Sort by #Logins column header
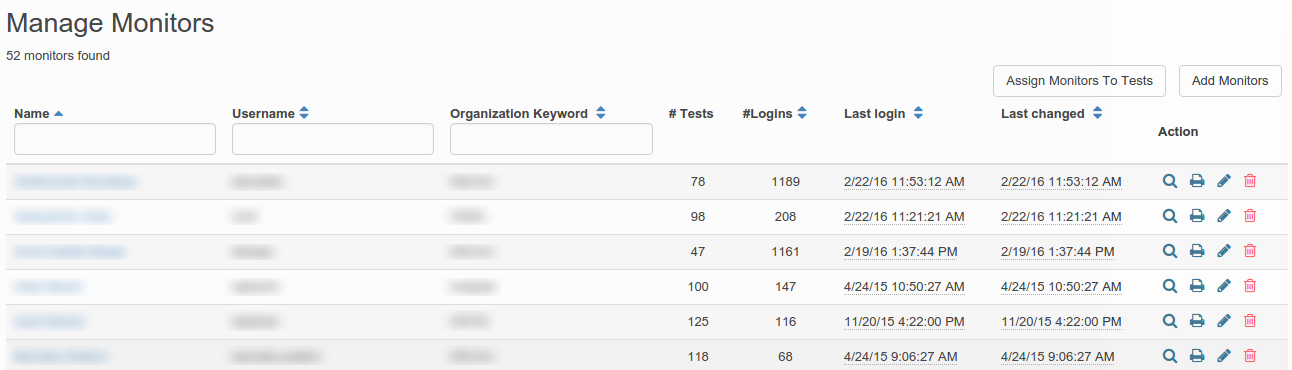This screenshot has height=370, width=1292. point(774,114)
